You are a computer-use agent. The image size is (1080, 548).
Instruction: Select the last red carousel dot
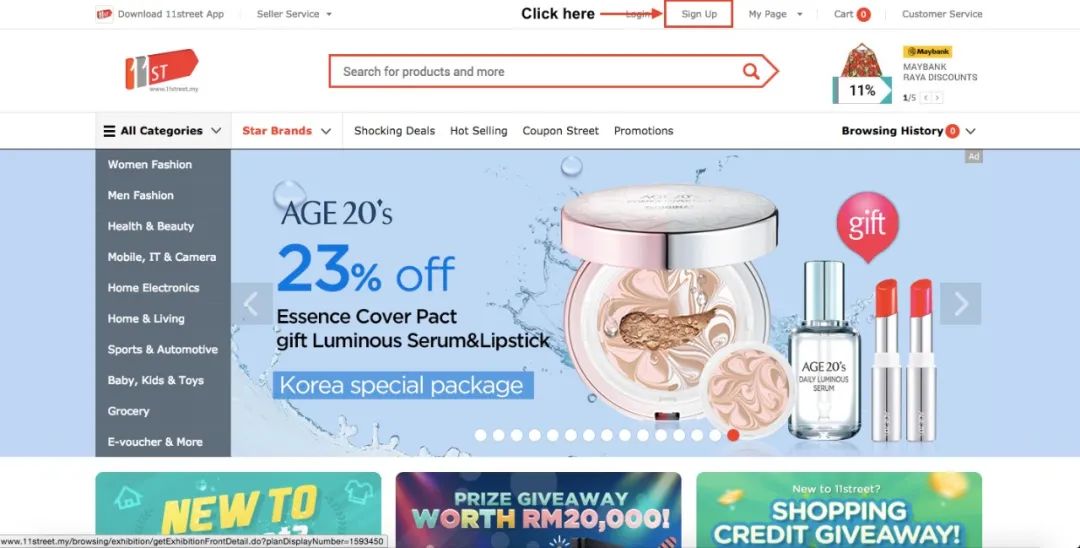tap(733, 435)
